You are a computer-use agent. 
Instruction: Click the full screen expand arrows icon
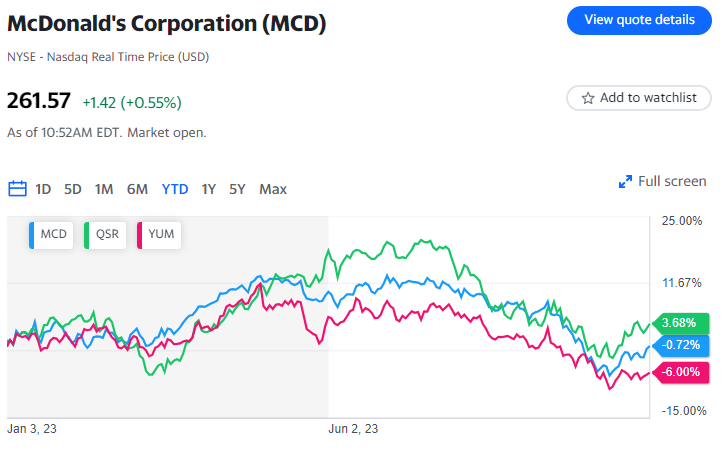[x=626, y=182]
